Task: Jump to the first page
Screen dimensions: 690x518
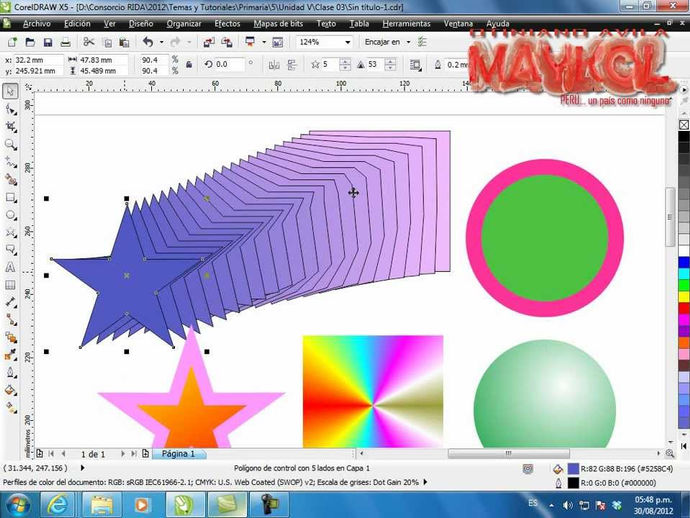Action: [51, 454]
